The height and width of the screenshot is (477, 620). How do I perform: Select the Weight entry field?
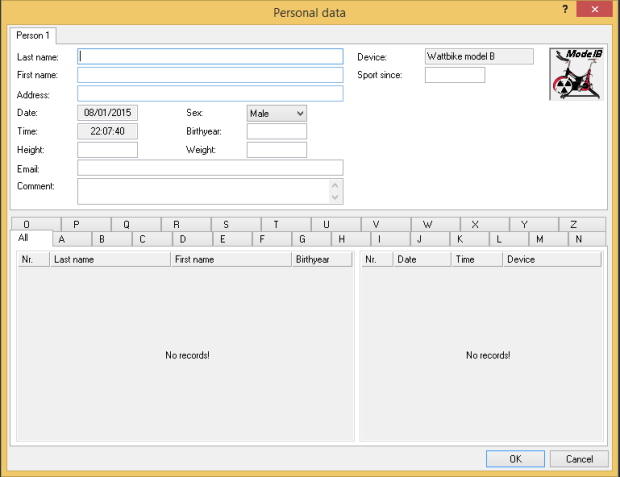point(277,150)
